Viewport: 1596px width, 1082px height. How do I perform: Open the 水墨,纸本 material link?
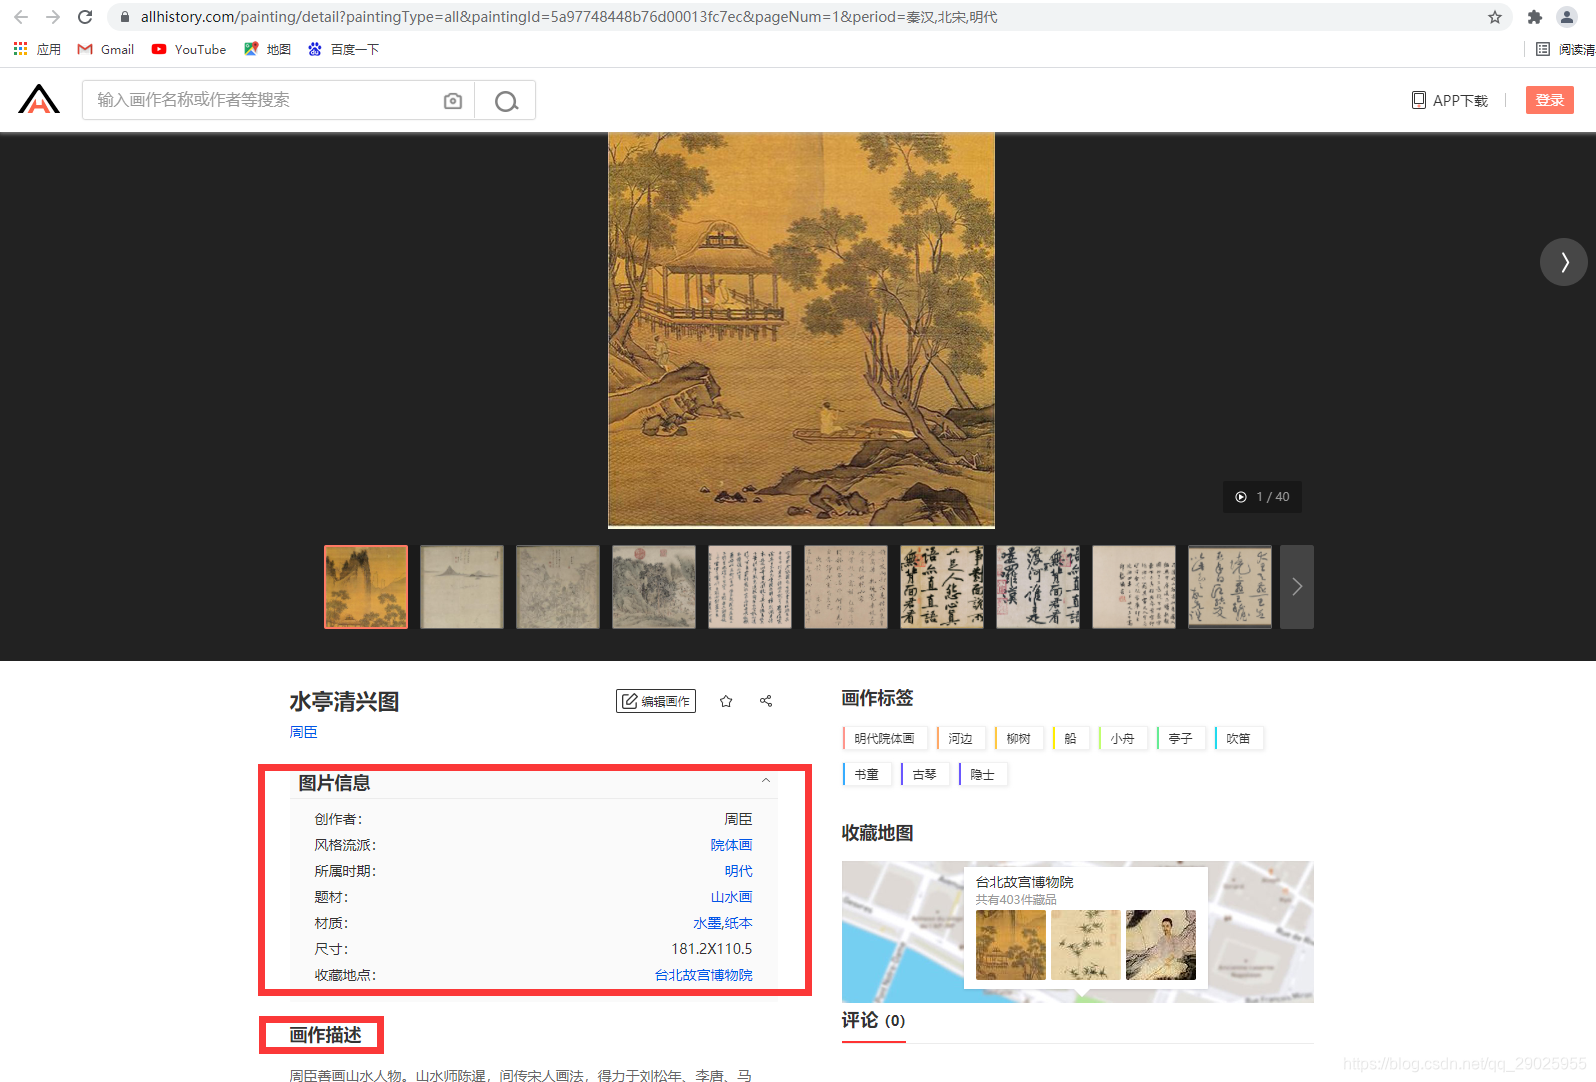pyautogui.click(x=722, y=923)
